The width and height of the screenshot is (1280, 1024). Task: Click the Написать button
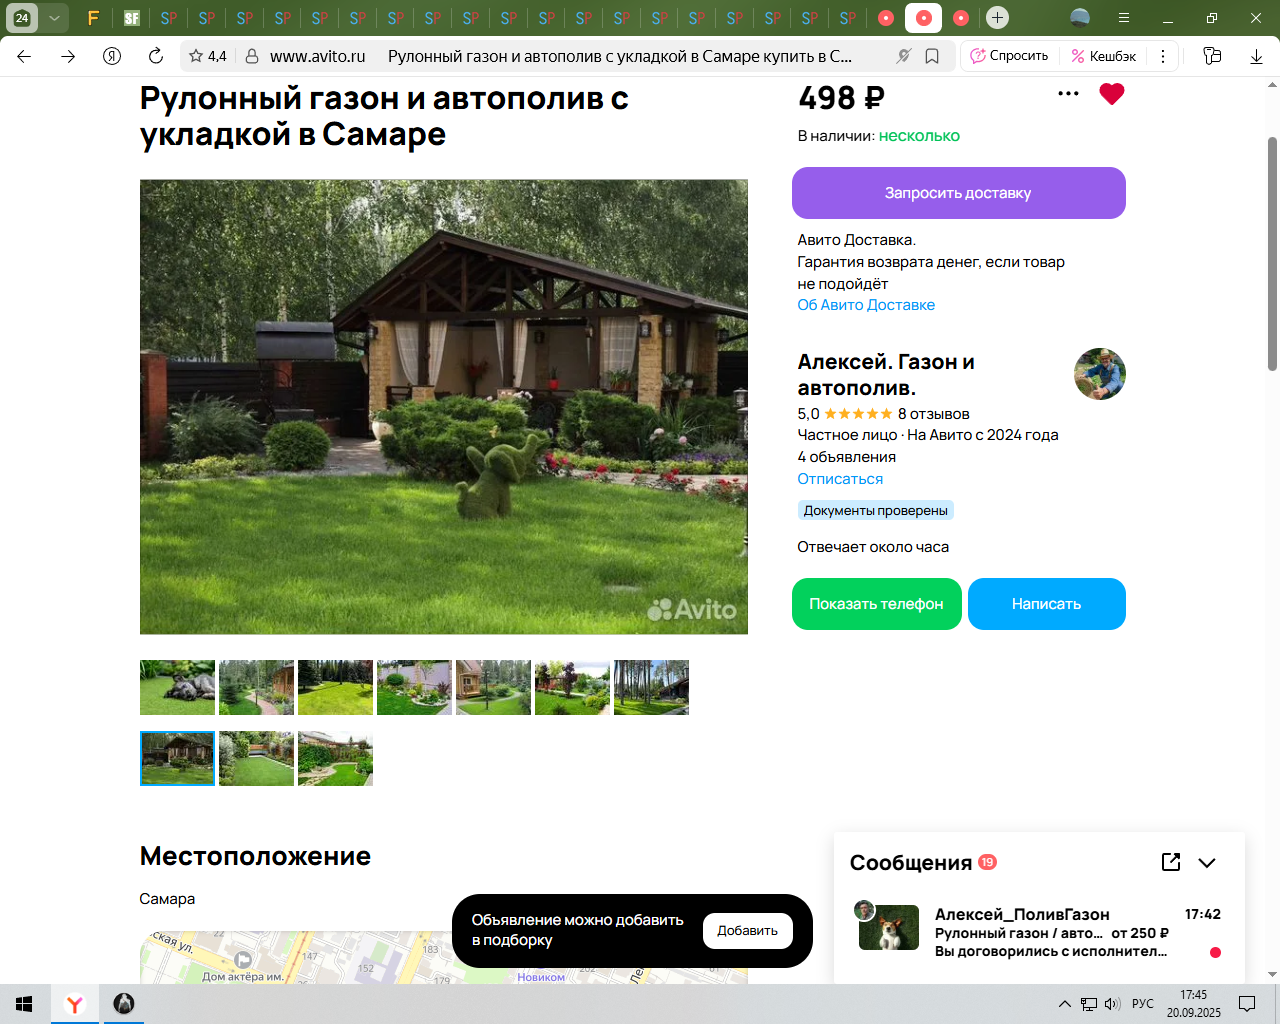coord(1047,604)
